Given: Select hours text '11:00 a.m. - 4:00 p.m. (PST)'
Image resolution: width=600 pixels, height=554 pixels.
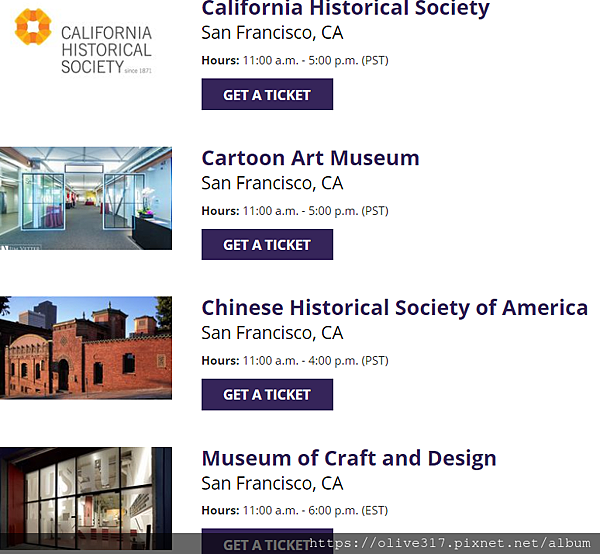Looking at the screenshot, I should [316, 361].
